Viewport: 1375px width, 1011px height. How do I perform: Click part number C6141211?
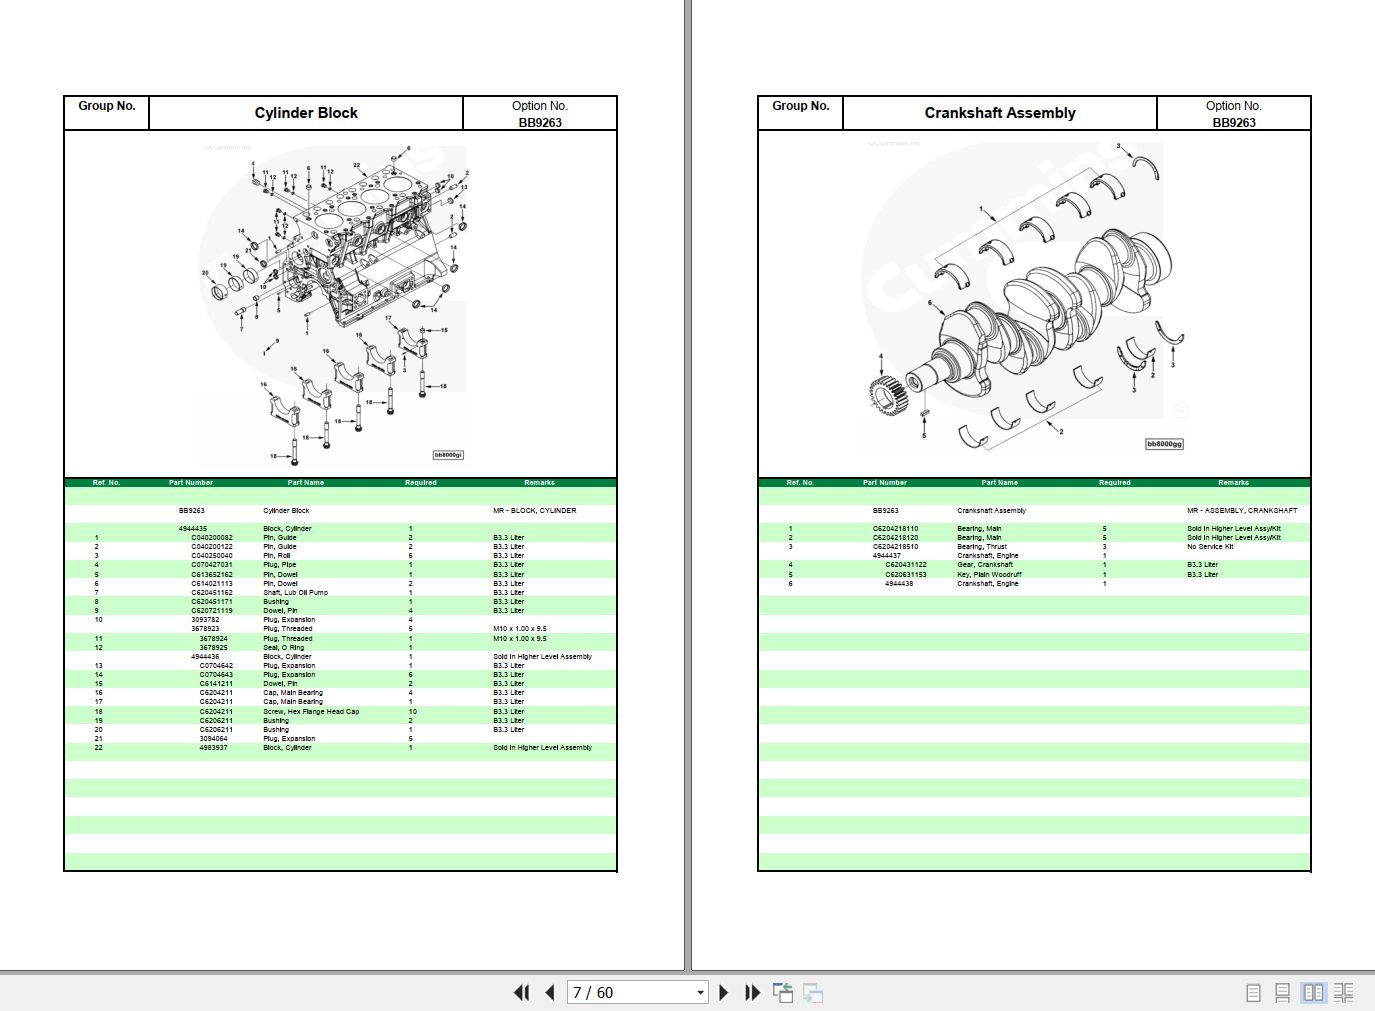pyautogui.click(x=216, y=684)
